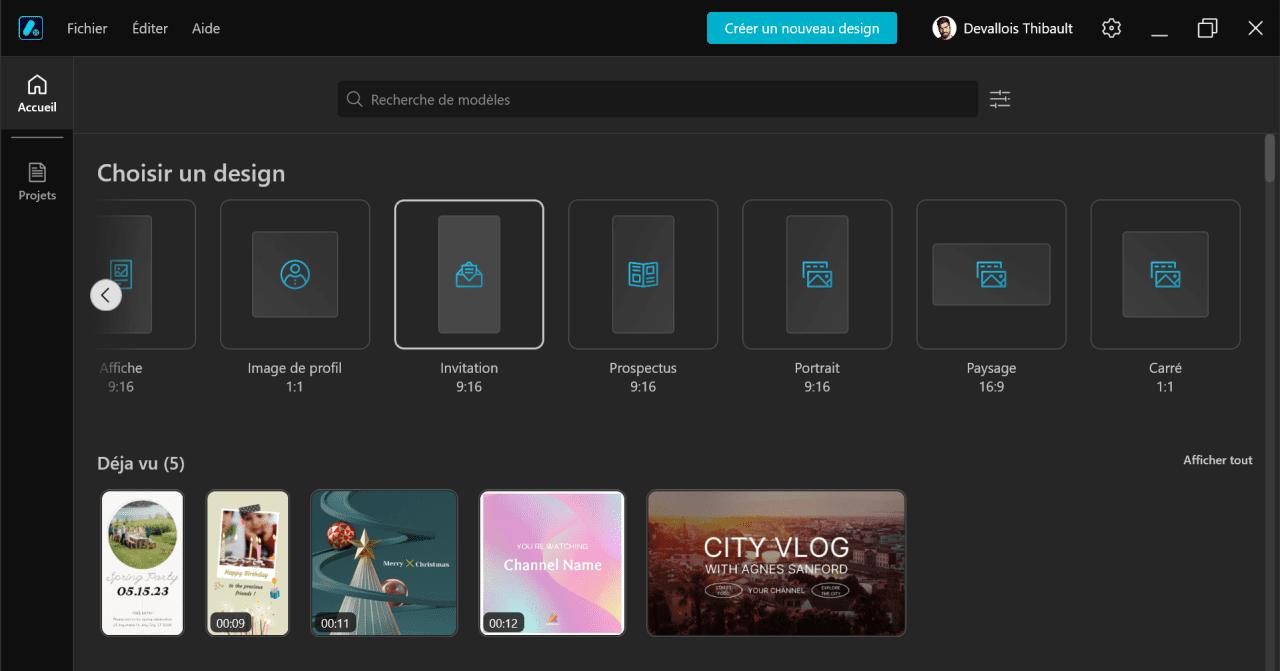Click the magnifier icon in the search bar
This screenshot has height=671, width=1280.
click(x=354, y=99)
